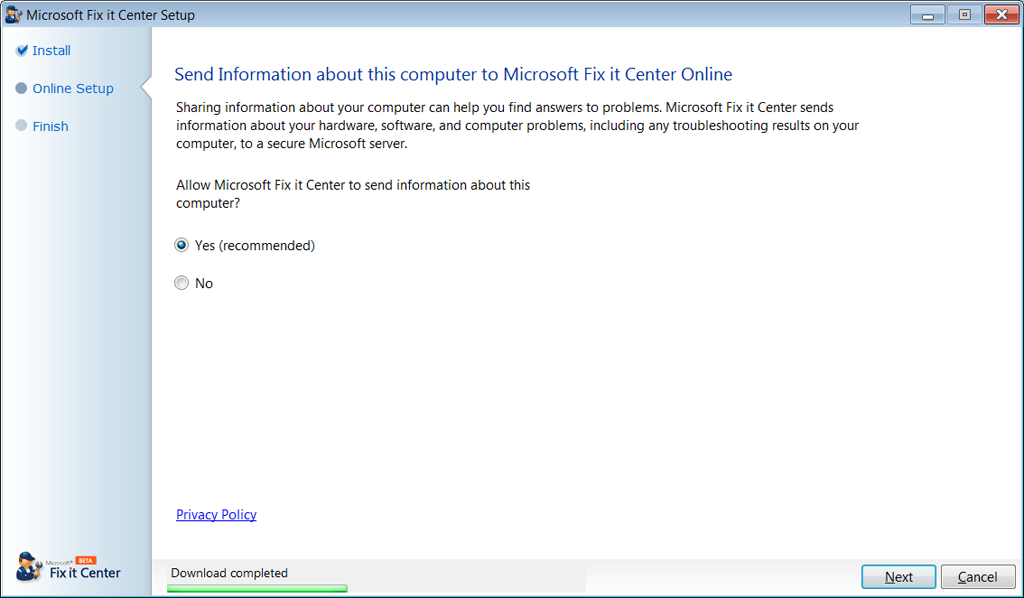The height and width of the screenshot is (598, 1024).
Task: Close the setup window
Action: point(1001,14)
